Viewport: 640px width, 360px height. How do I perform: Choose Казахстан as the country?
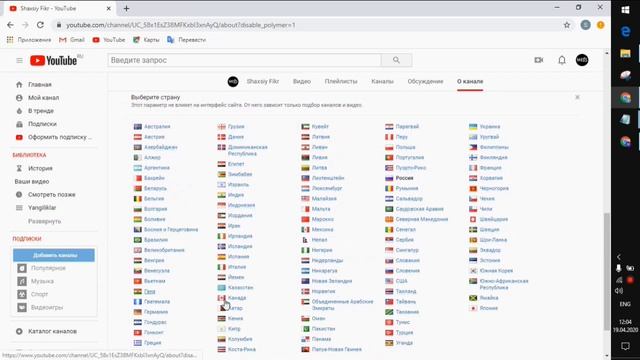[240, 287]
